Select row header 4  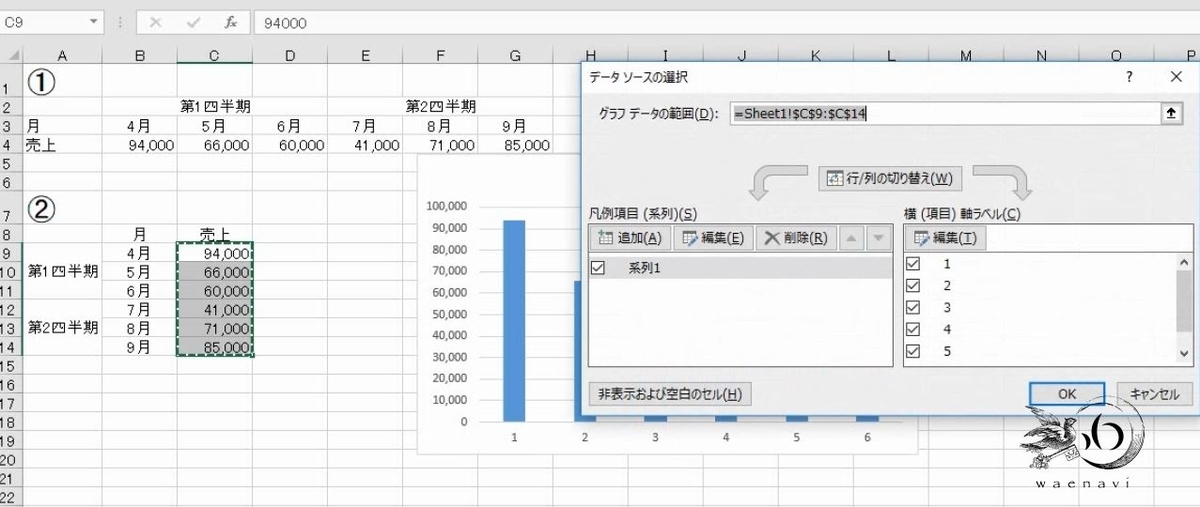(10, 145)
